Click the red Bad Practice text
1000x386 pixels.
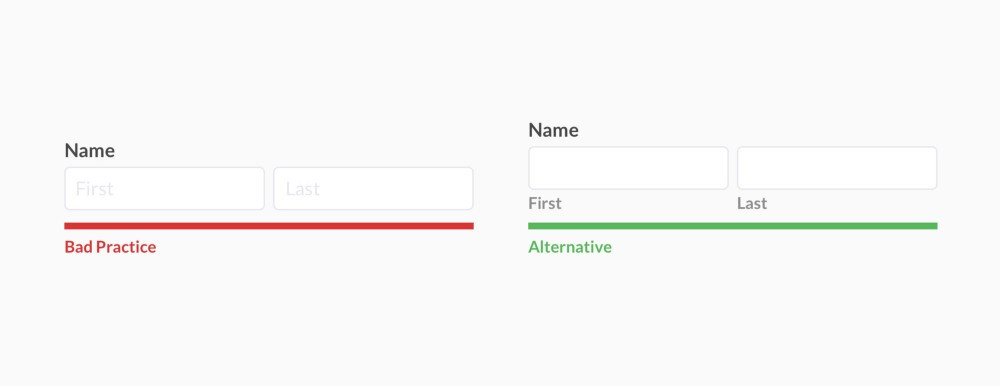110,247
